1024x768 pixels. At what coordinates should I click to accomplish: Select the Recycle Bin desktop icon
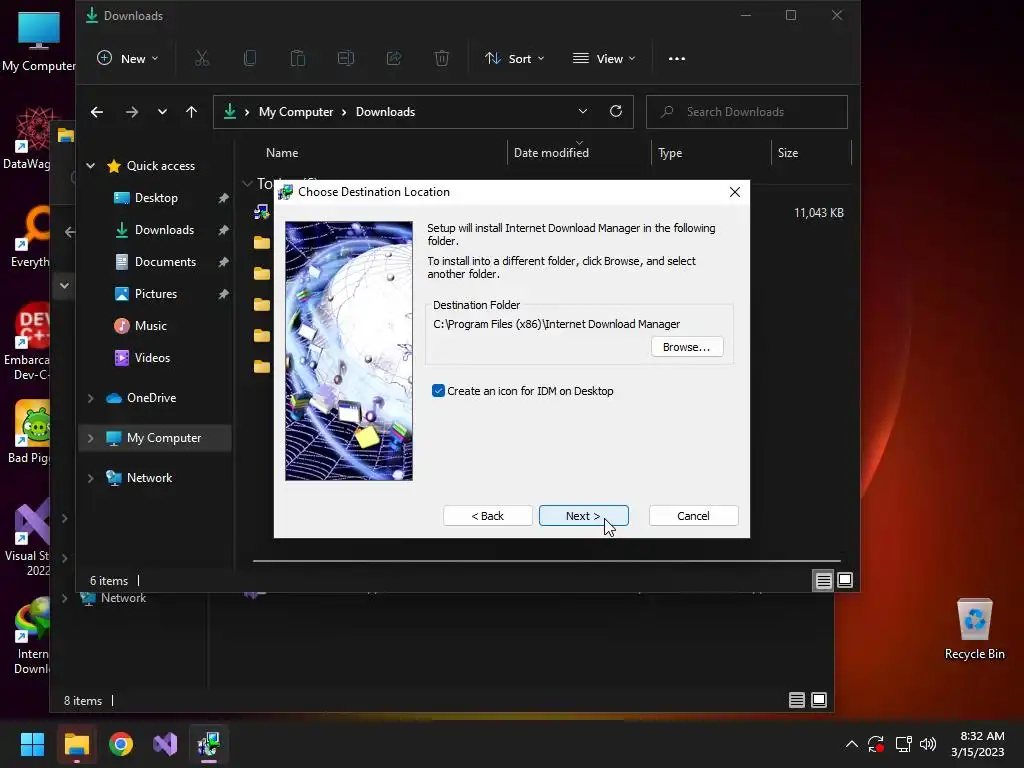point(974,630)
